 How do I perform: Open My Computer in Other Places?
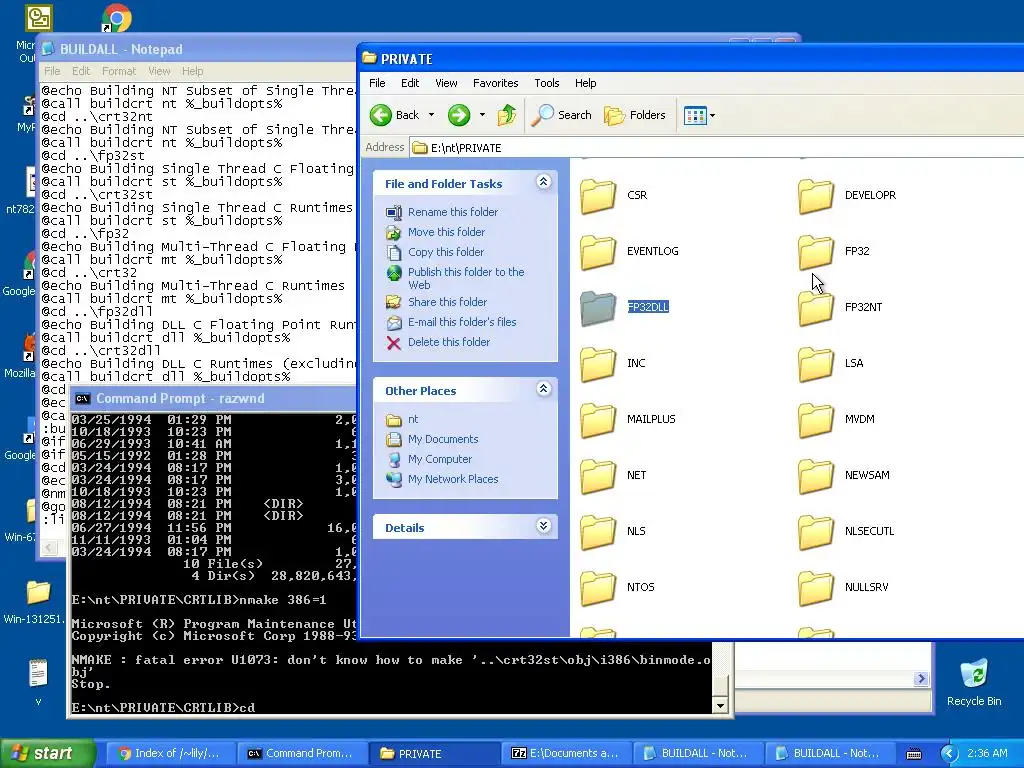440,459
